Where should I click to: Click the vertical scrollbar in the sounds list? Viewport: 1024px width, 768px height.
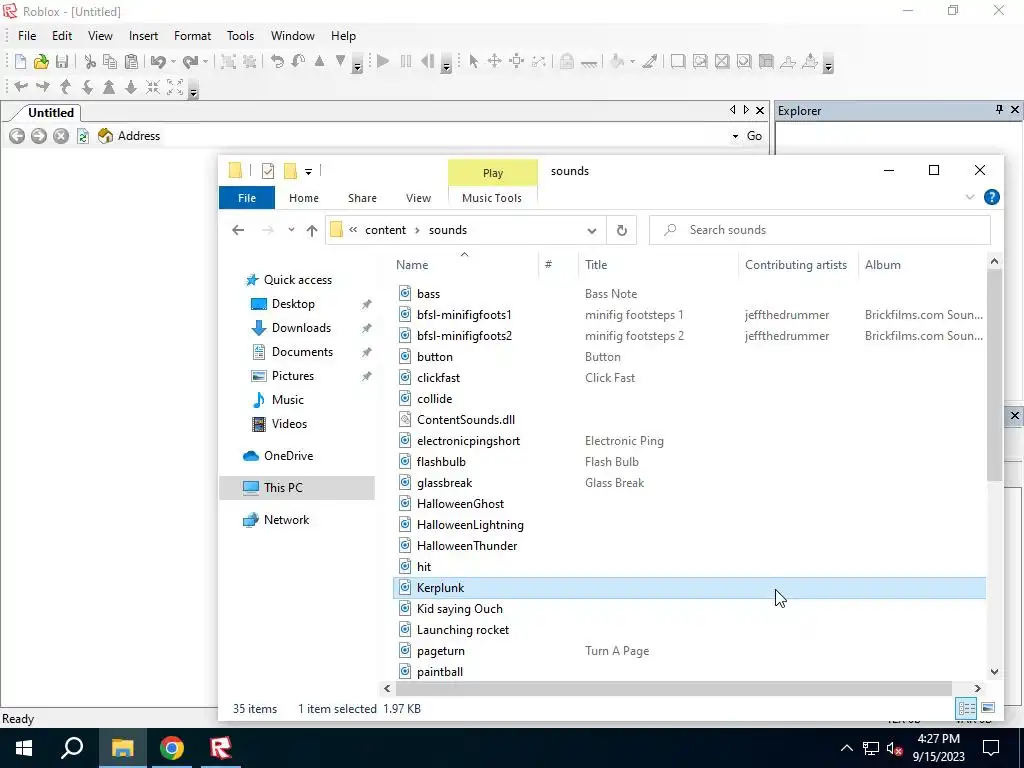[x=994, y=376]
